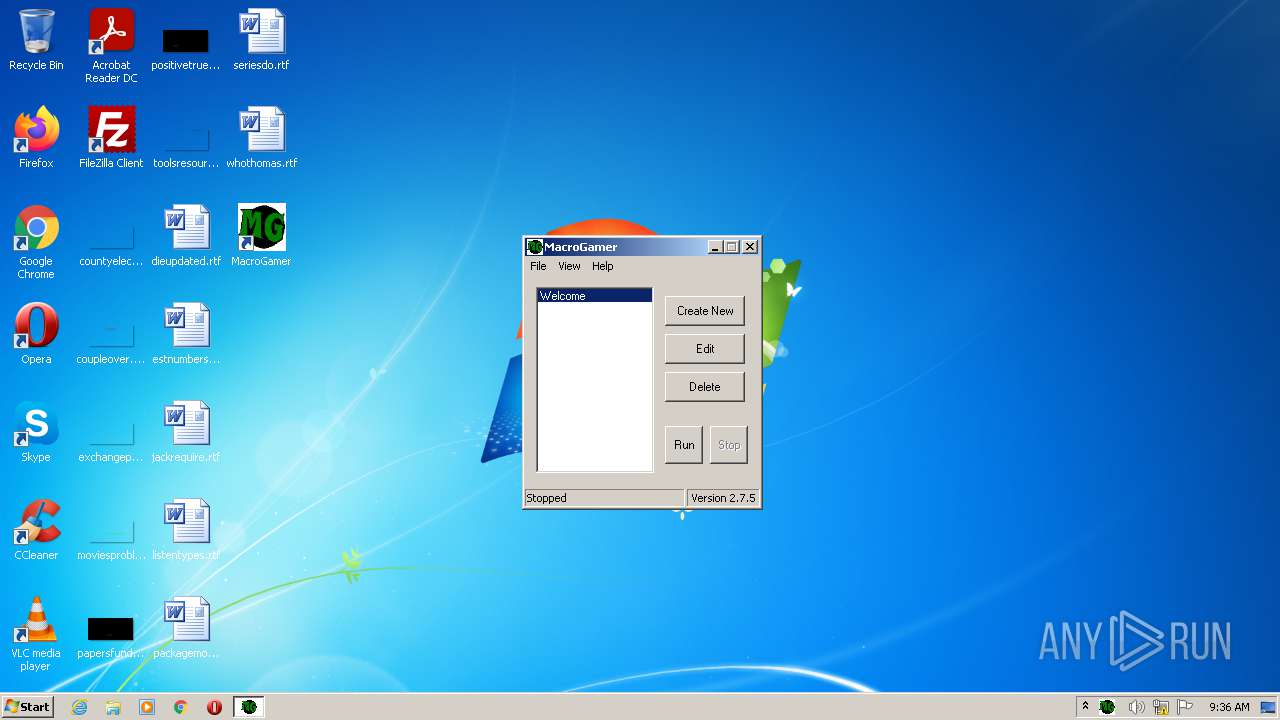Open dieupdated.rtf document icon

186,236
